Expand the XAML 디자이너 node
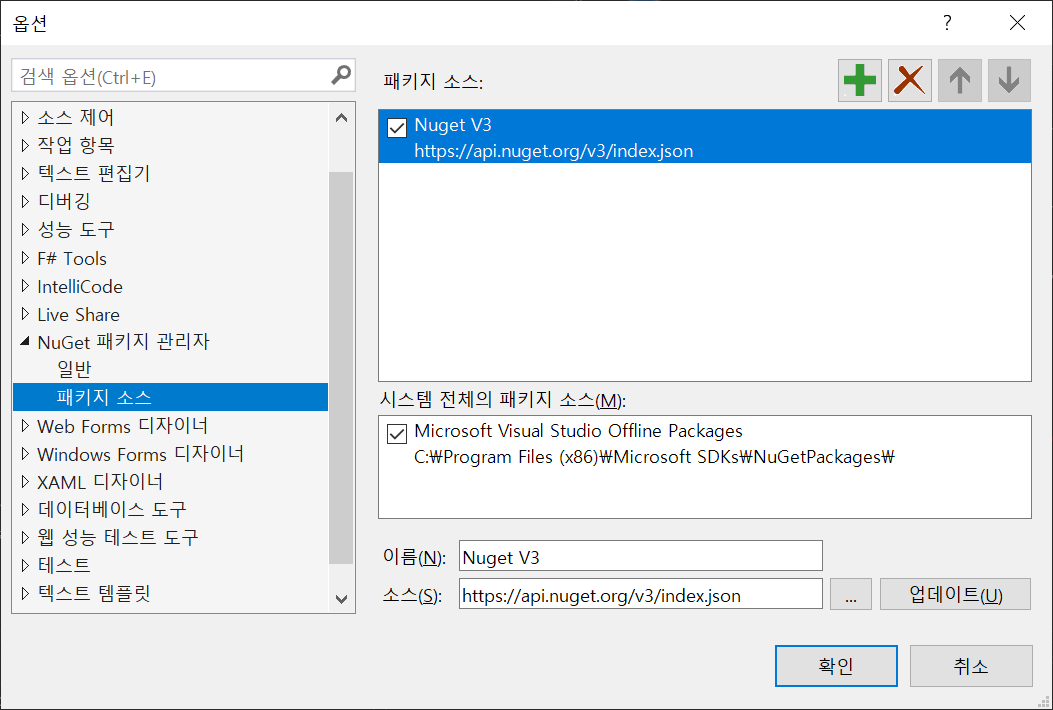 (25, 481)
